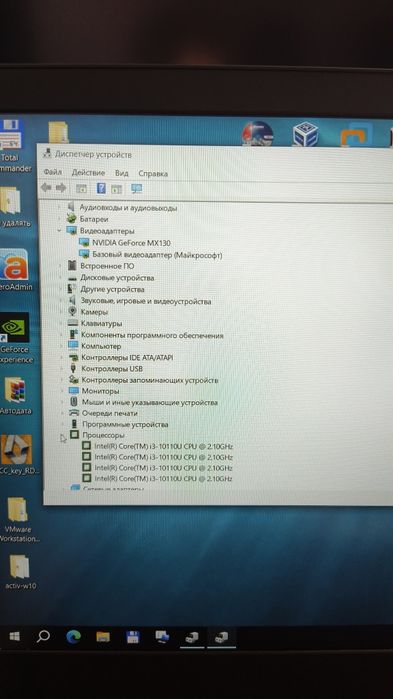
Task: Click the Диспетчер устройств title text
Action: [x=93, y=155]
